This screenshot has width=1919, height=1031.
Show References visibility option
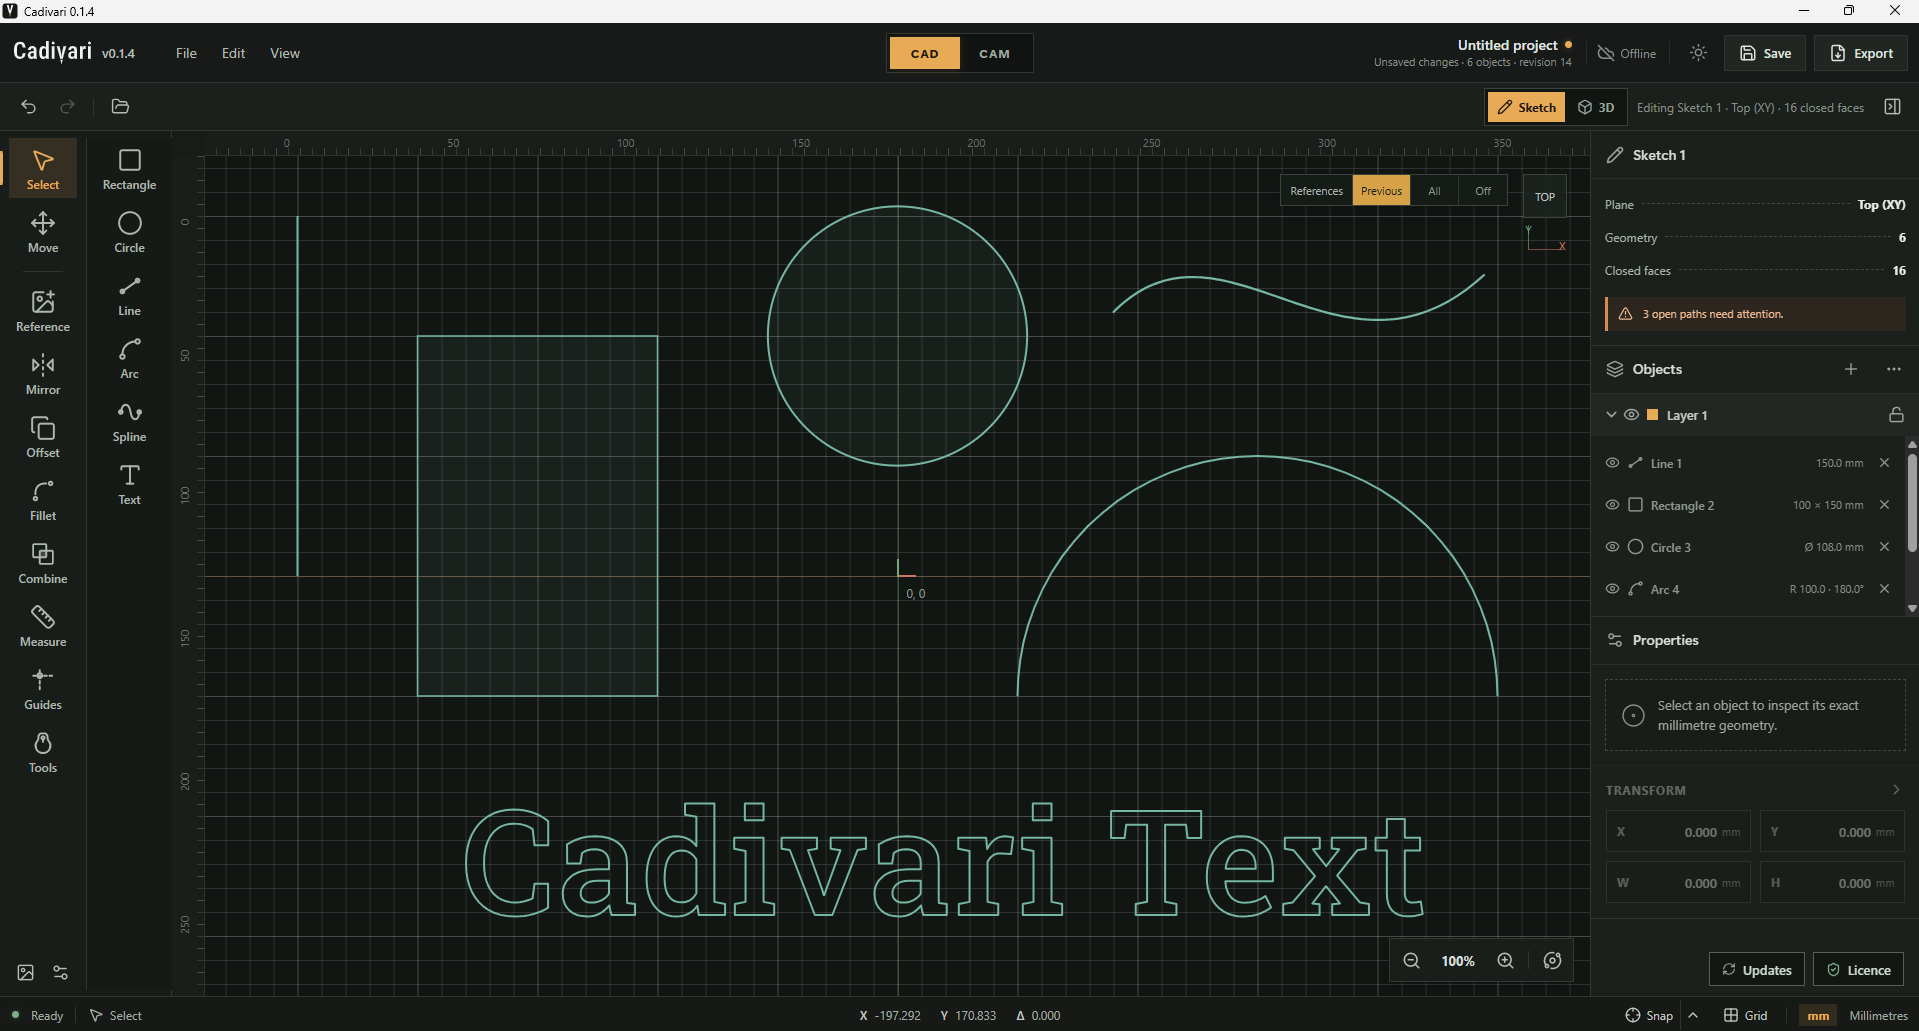1316,191
